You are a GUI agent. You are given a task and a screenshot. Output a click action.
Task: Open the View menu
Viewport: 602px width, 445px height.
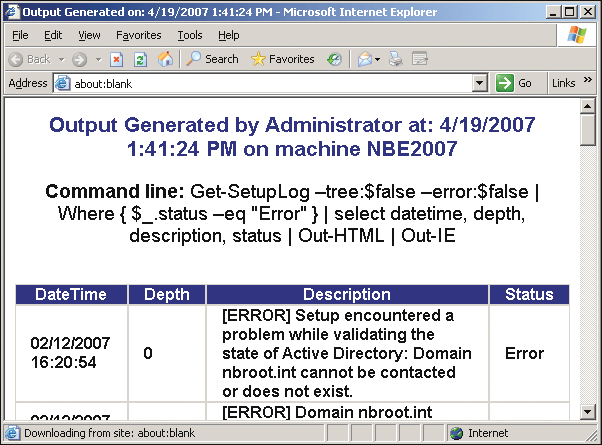pos(89,35)
